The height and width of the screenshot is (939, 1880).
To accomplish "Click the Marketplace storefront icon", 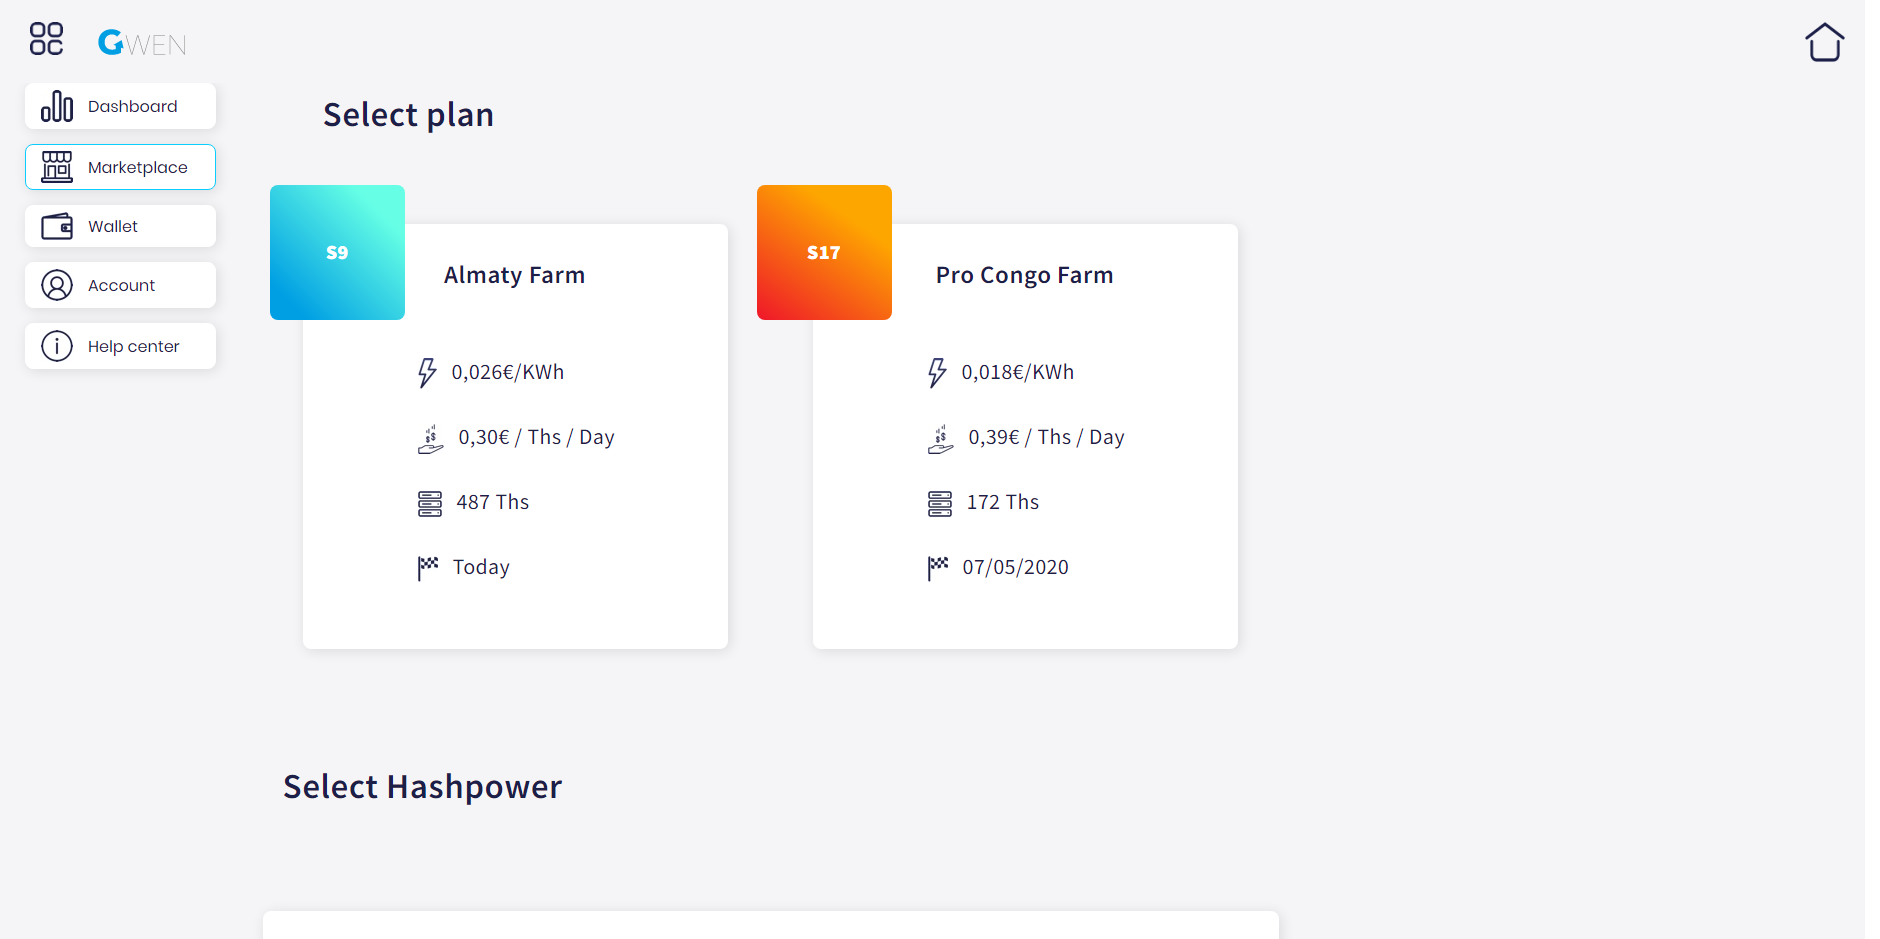I will tap(57, 167).
